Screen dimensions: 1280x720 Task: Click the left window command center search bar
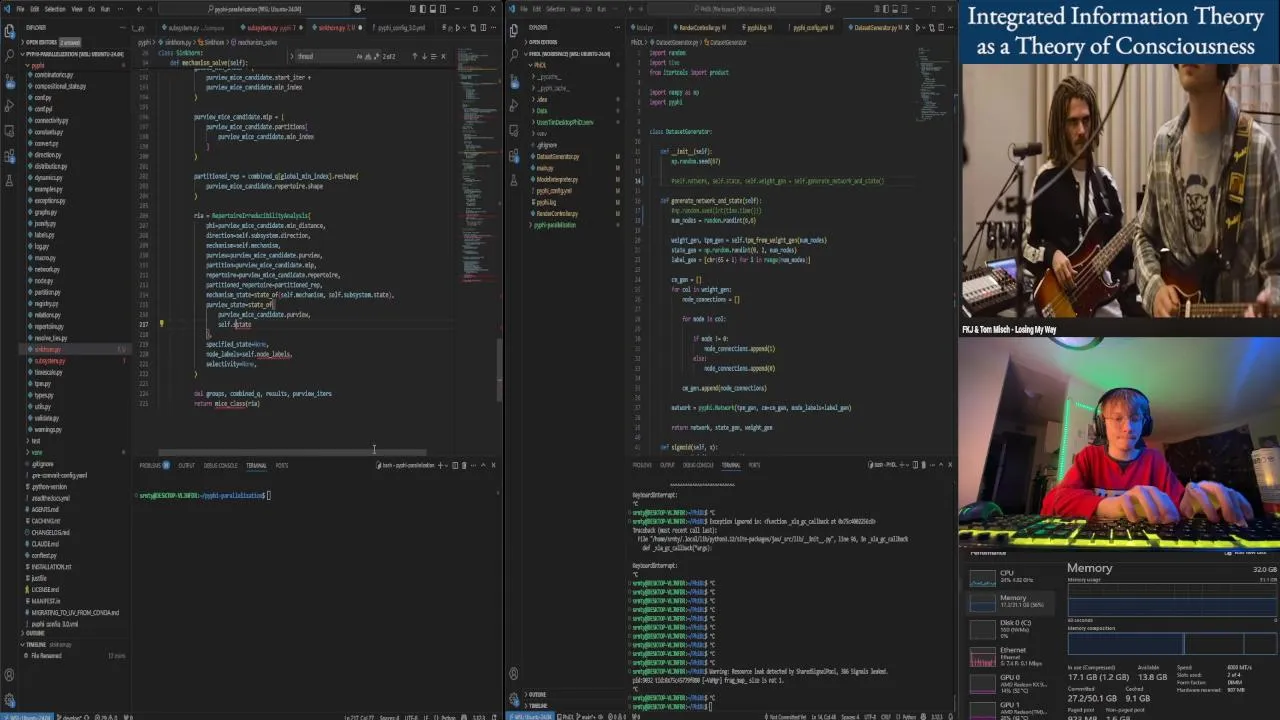pyautogui.click(x=255, y=9)
